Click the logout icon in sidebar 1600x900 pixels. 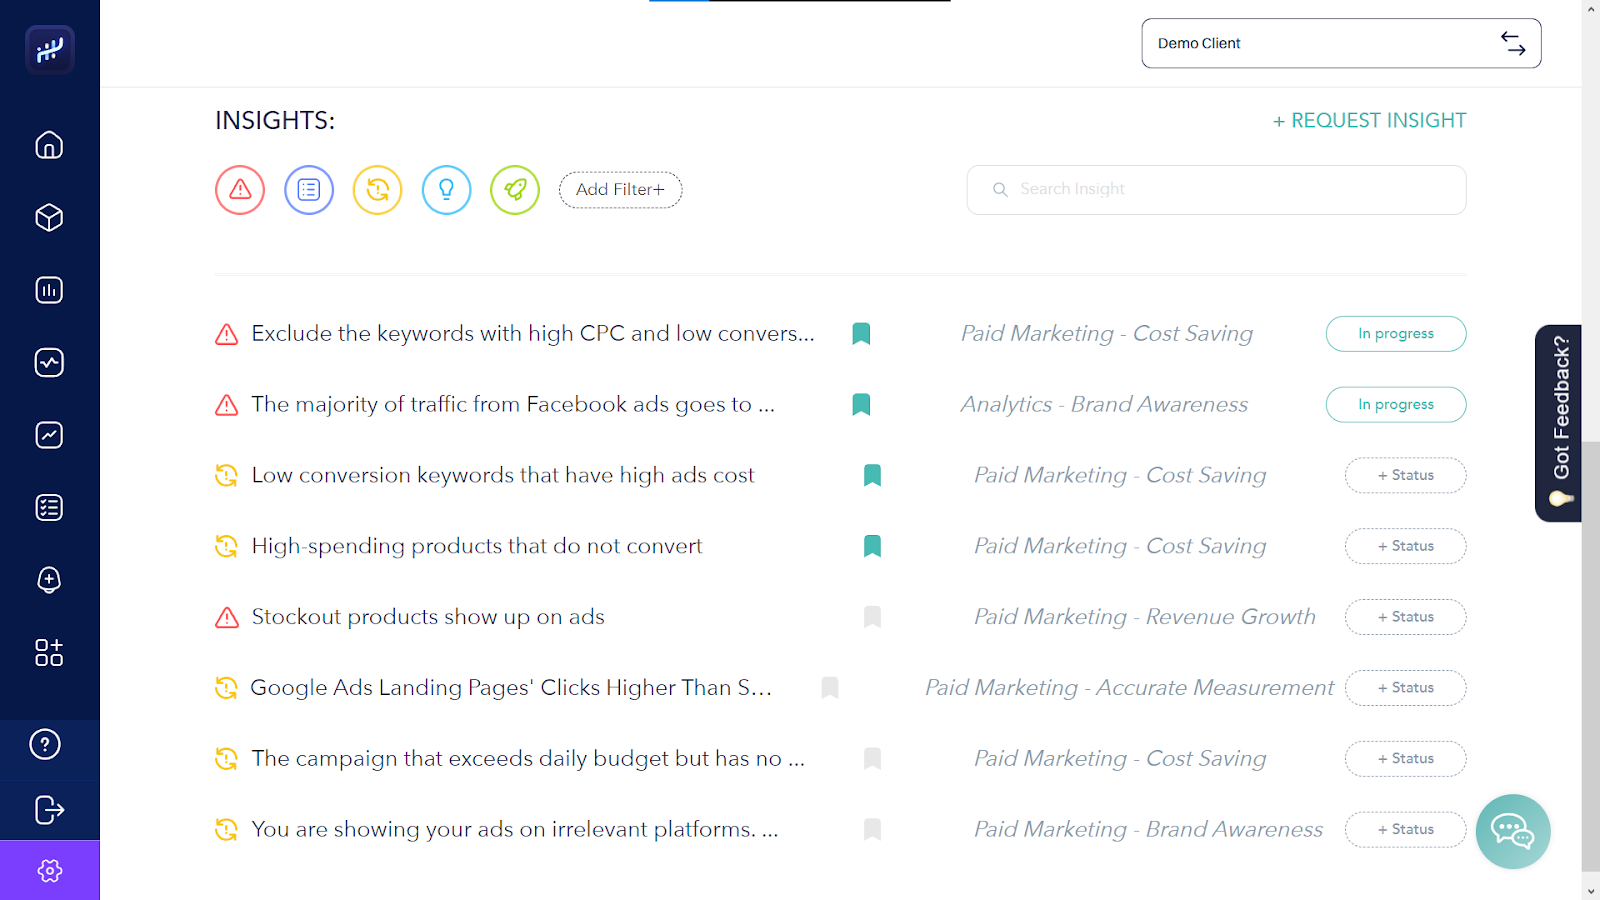(49, 809)
